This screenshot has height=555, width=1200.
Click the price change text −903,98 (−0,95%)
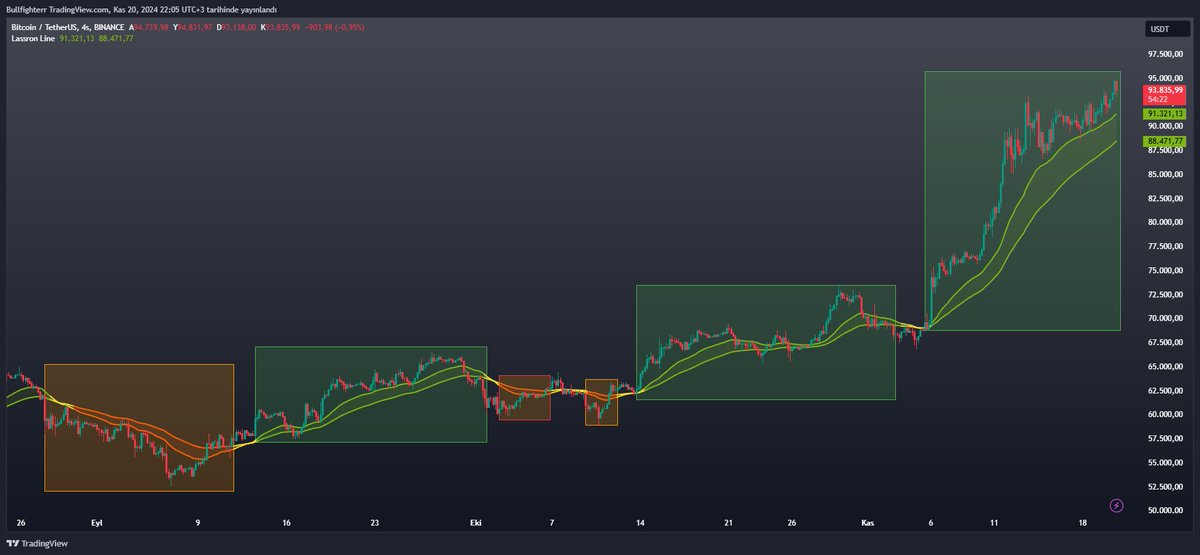pyautogui.click(x=336, y=28)
